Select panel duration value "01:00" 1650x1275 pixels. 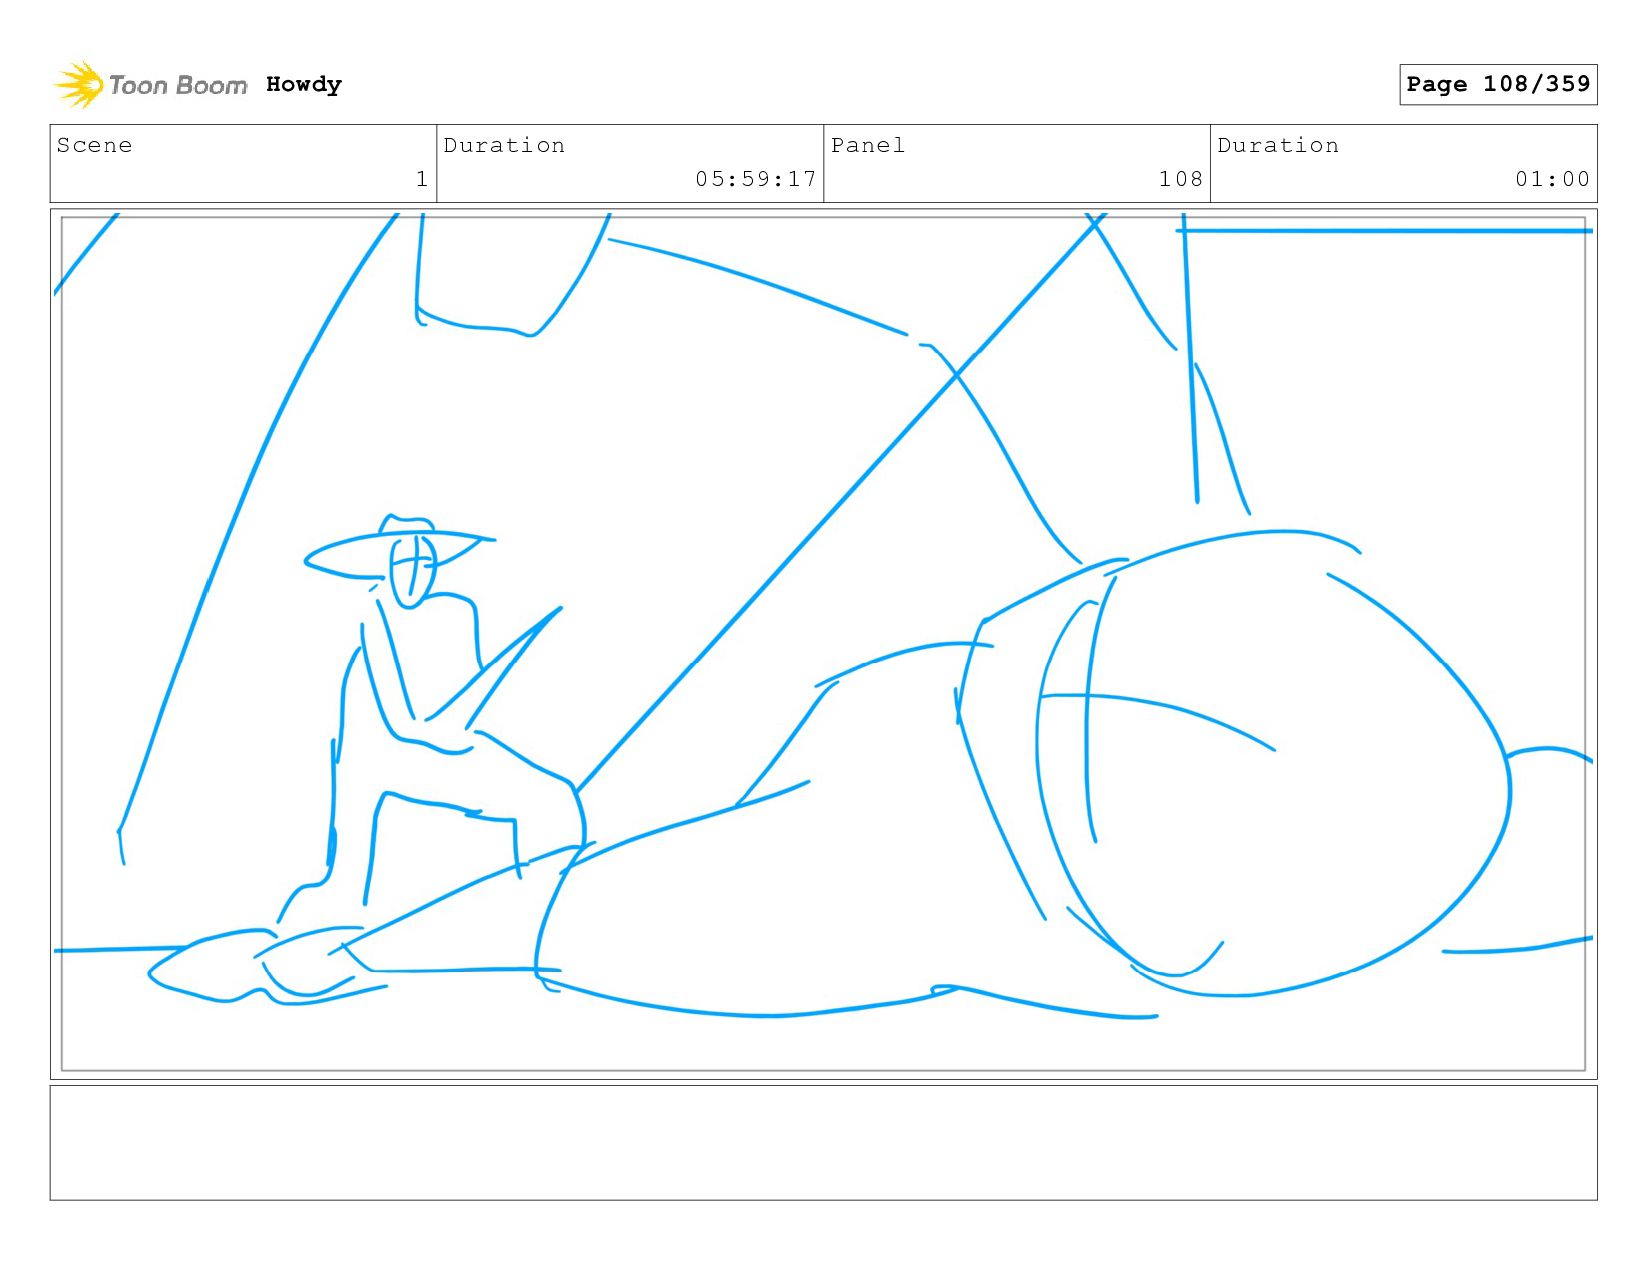[x=1552, y=179]
